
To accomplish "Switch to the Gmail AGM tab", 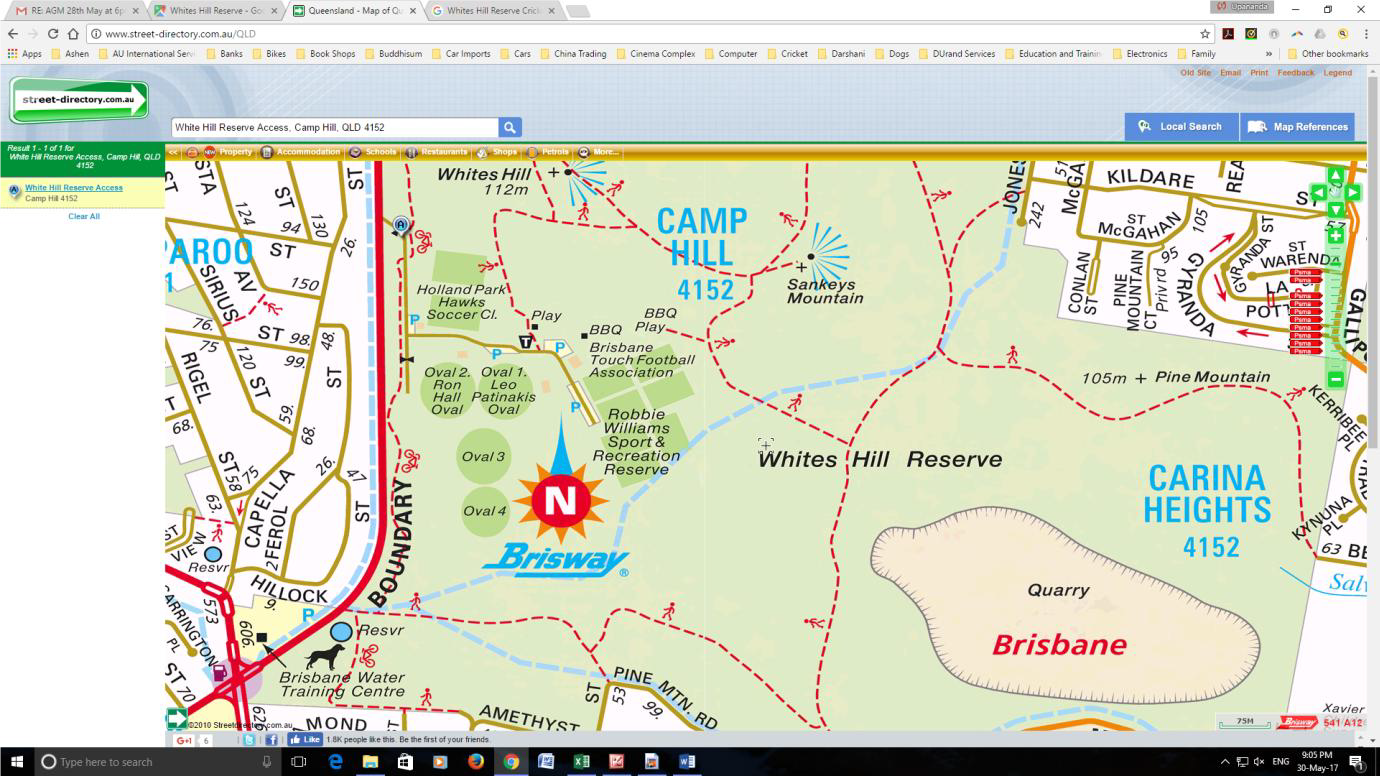I will click(77, 11).
